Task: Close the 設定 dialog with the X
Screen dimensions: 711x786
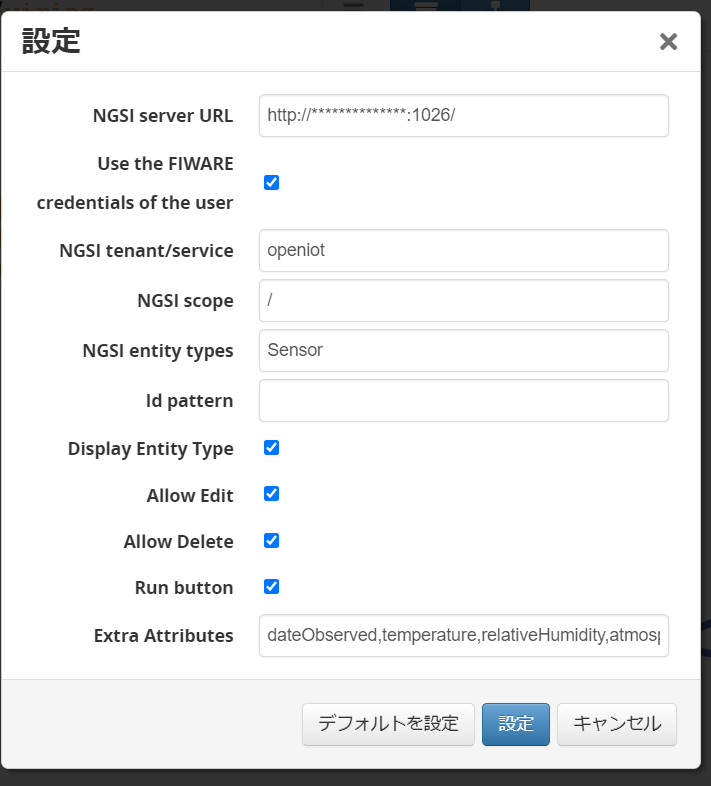Action: click(668, 41)
